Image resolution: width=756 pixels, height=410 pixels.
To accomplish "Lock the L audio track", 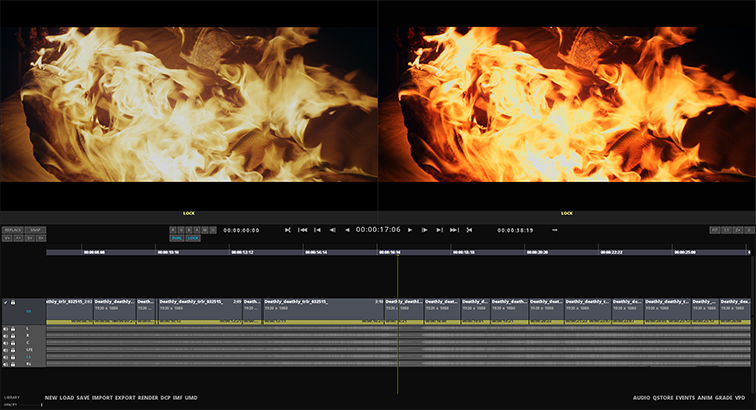I will click(13, 328).
